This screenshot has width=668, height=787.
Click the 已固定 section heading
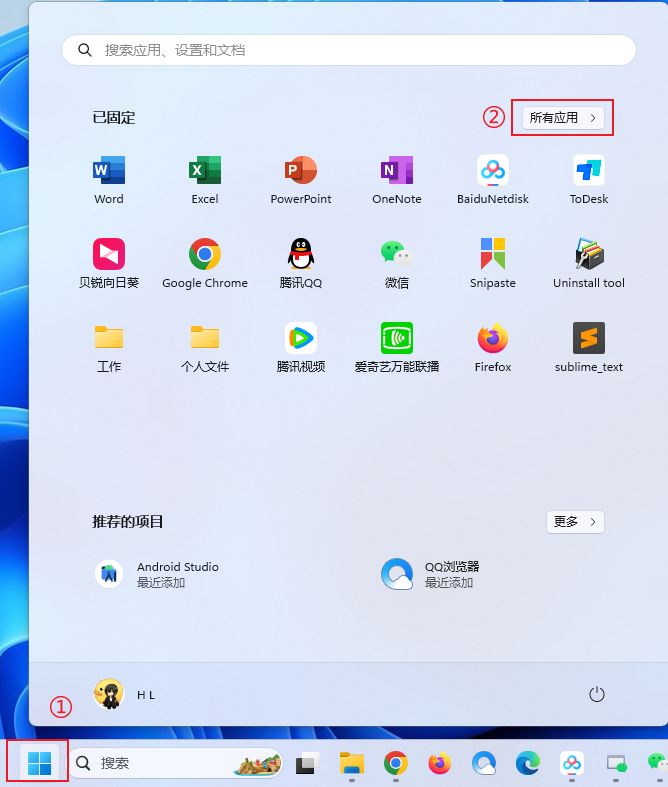[x=114, y=118]
